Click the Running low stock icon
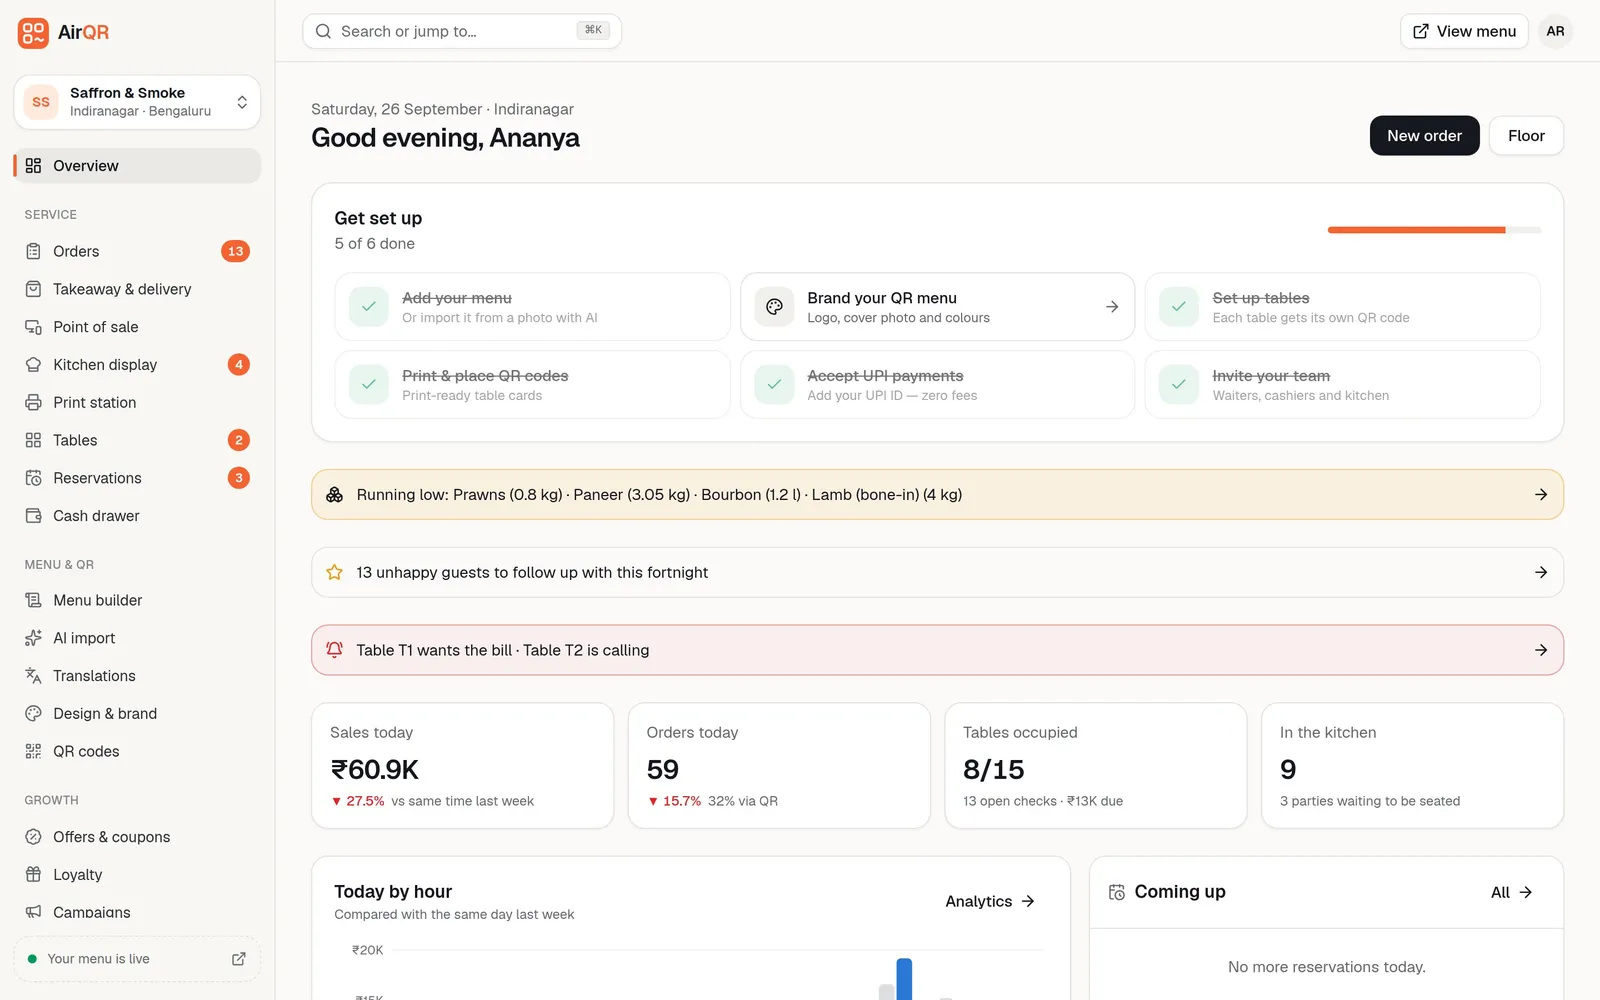This screenshot has height=1000, width=1600. [x=334, y=495]
